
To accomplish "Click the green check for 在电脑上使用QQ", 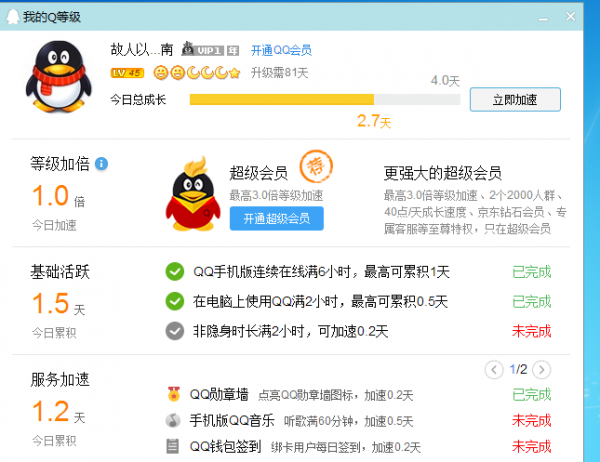I will point(175,302).
